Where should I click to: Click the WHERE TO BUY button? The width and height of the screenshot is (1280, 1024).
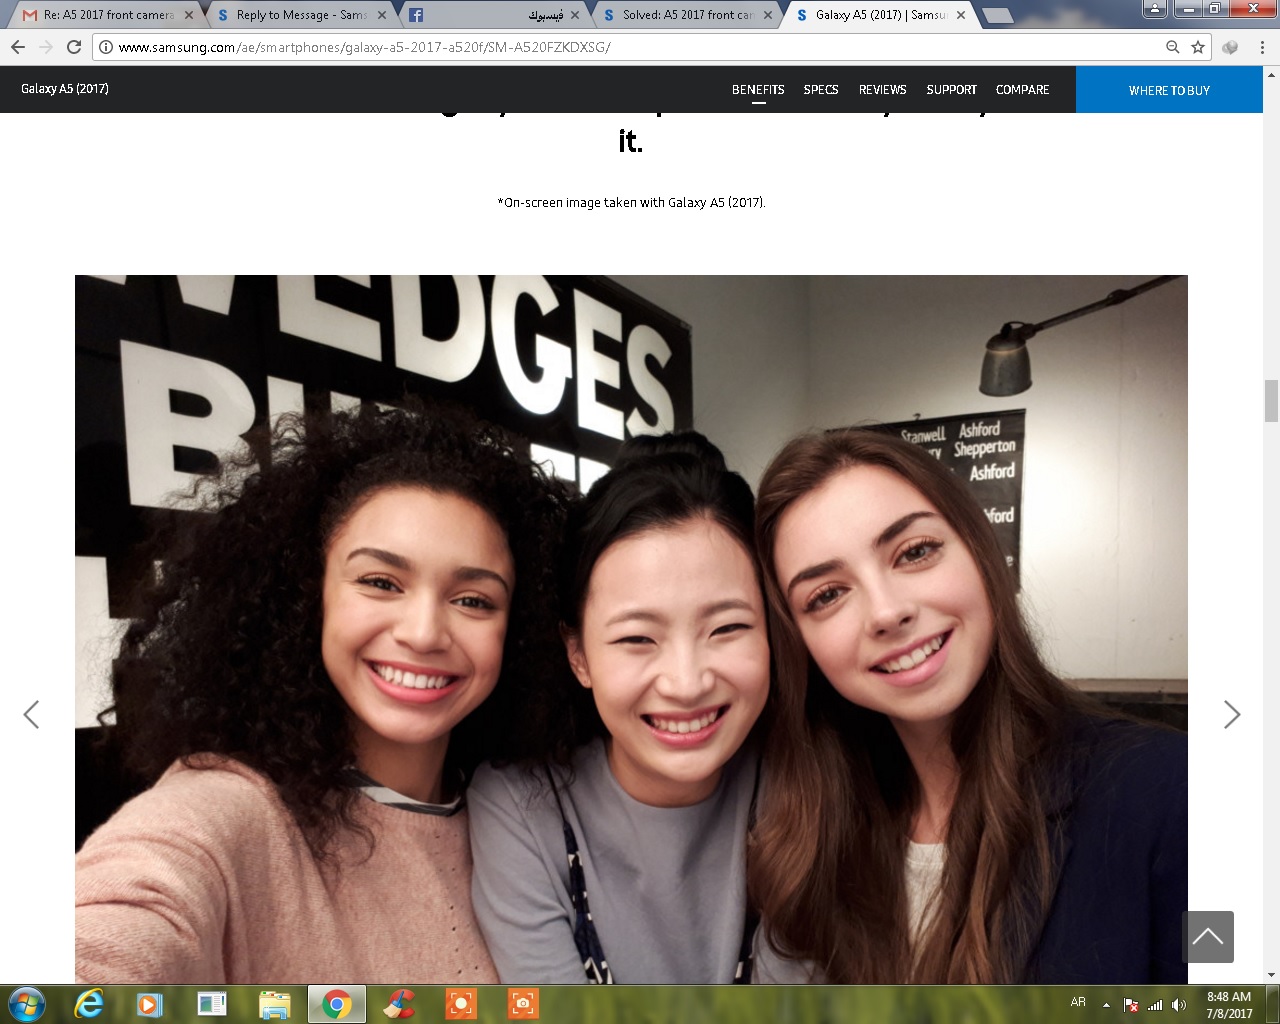pos(1169,90)
